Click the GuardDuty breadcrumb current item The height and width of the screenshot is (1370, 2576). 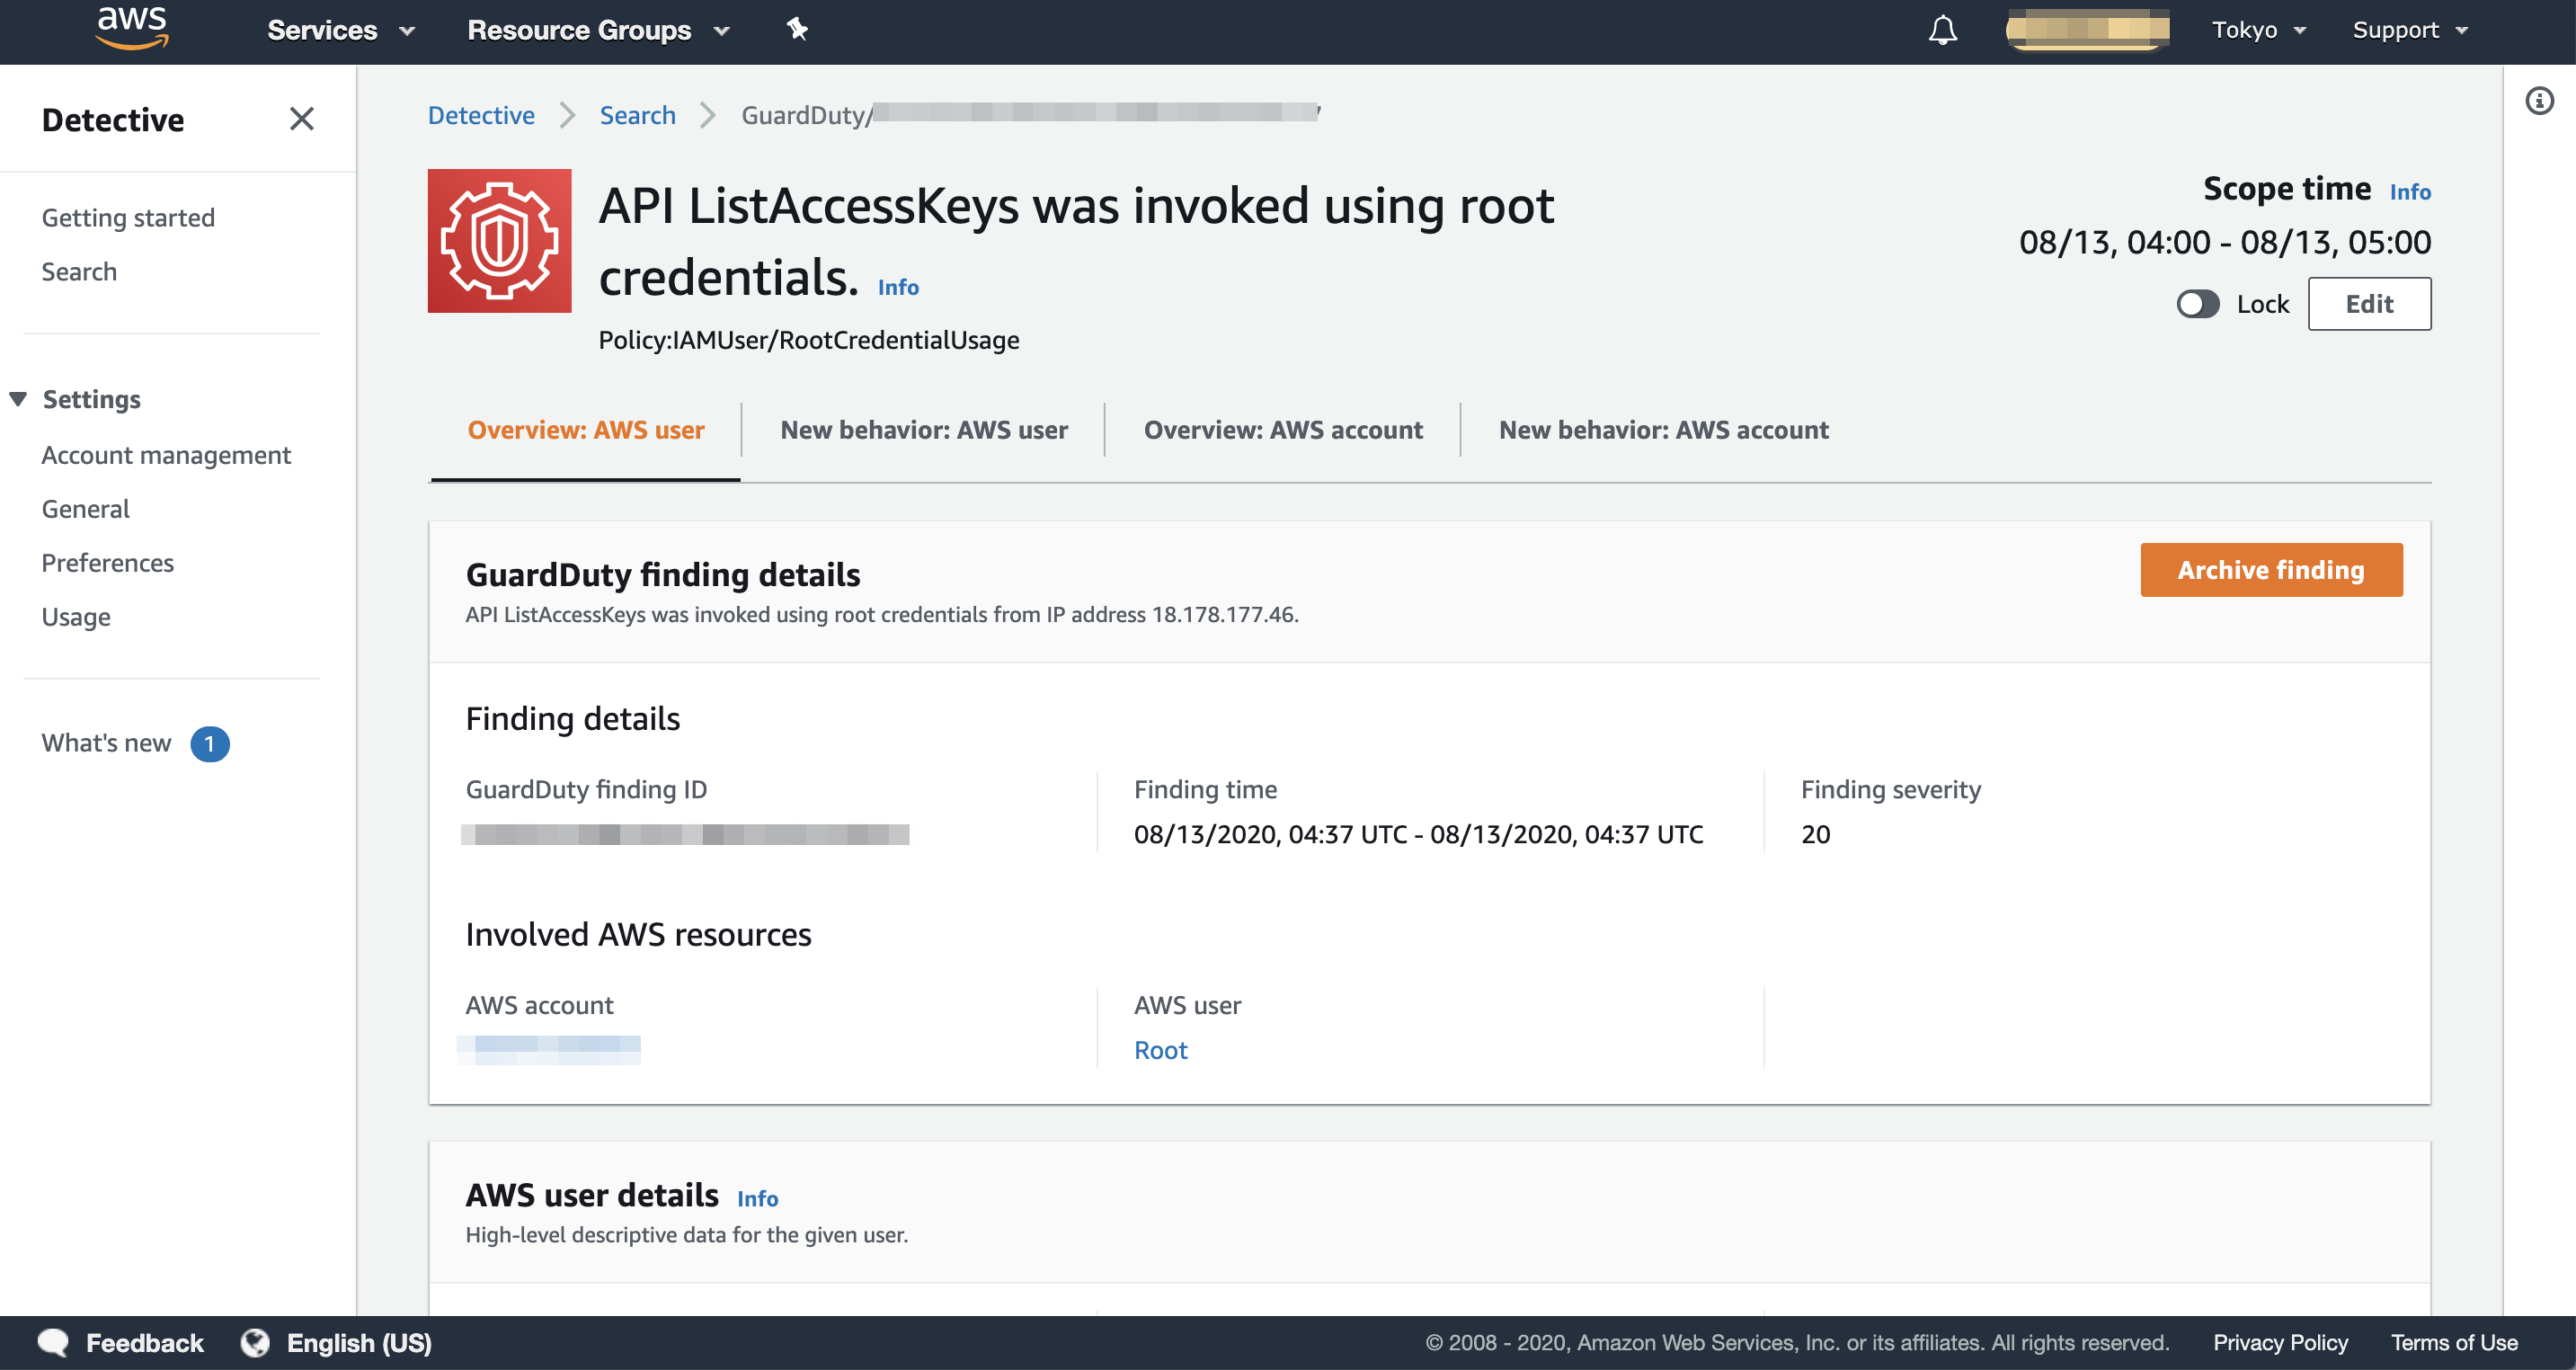point(1030,115)
